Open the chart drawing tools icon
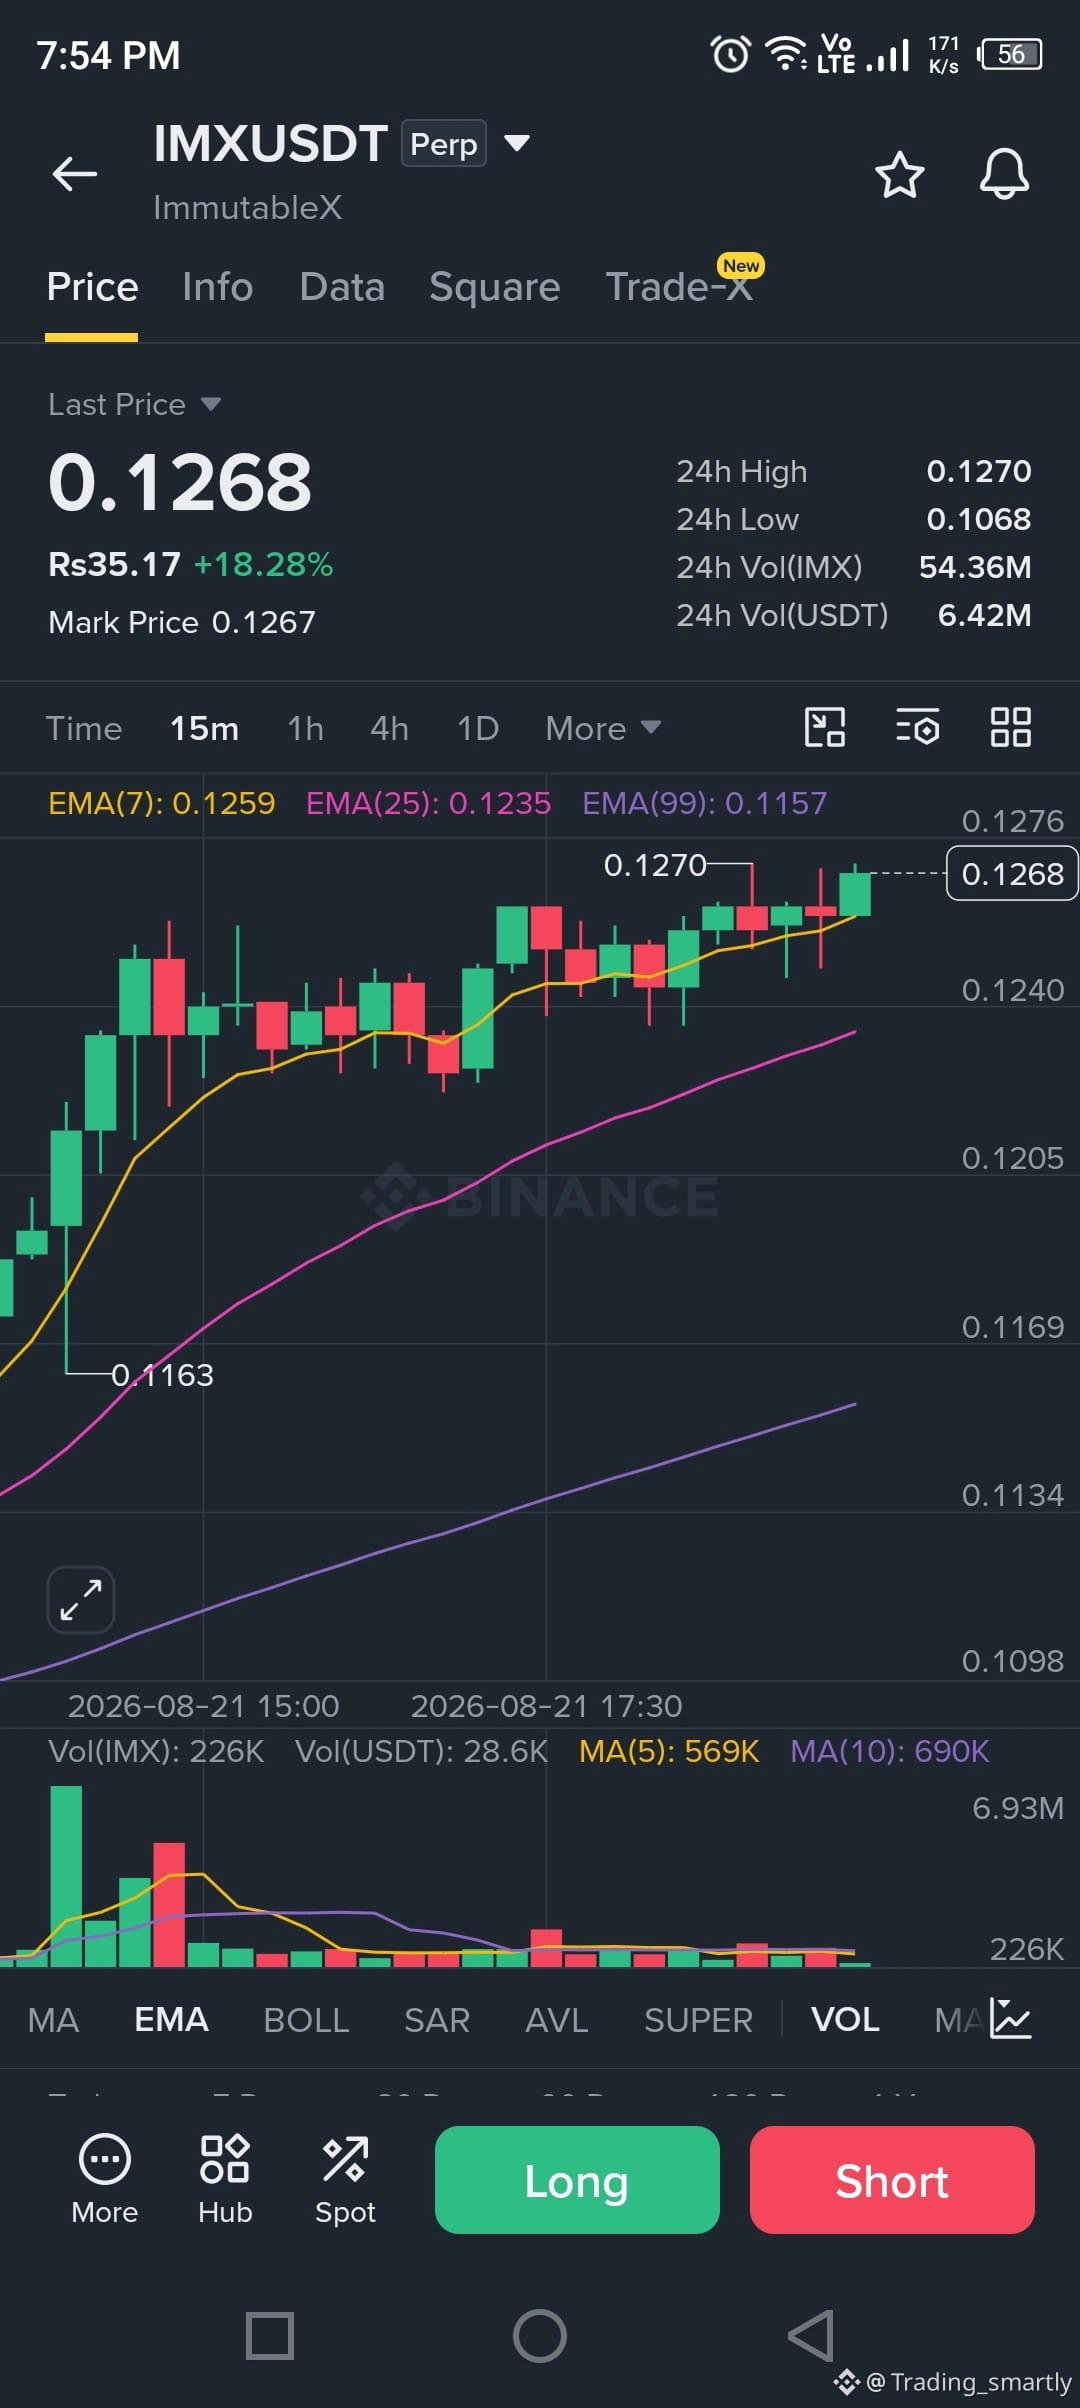 point(825,727)
